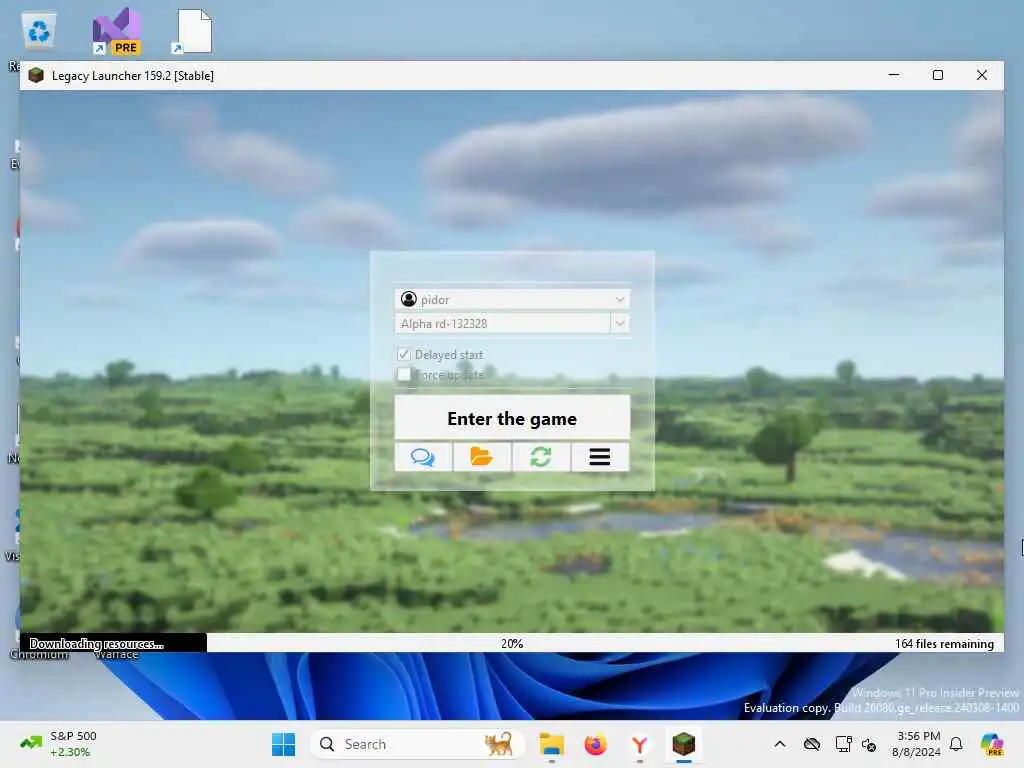Select the Legacy Launcher taskbar icon

coord(684,744)
